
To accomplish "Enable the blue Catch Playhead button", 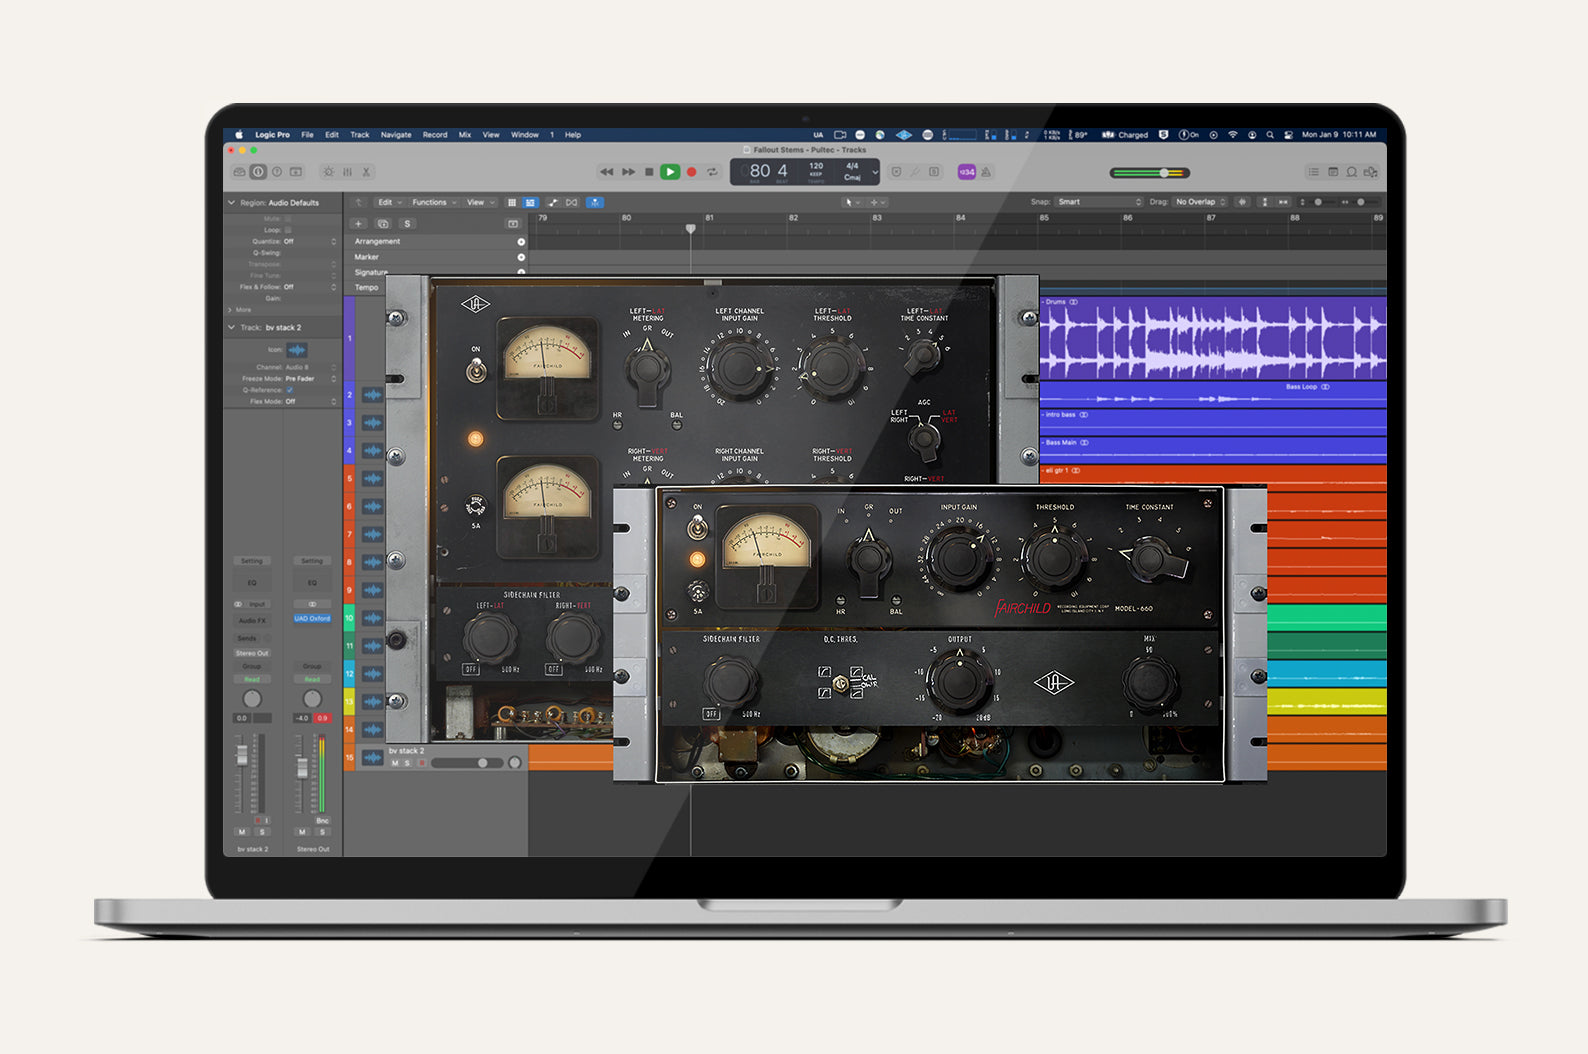I will [x=595, y=202].
